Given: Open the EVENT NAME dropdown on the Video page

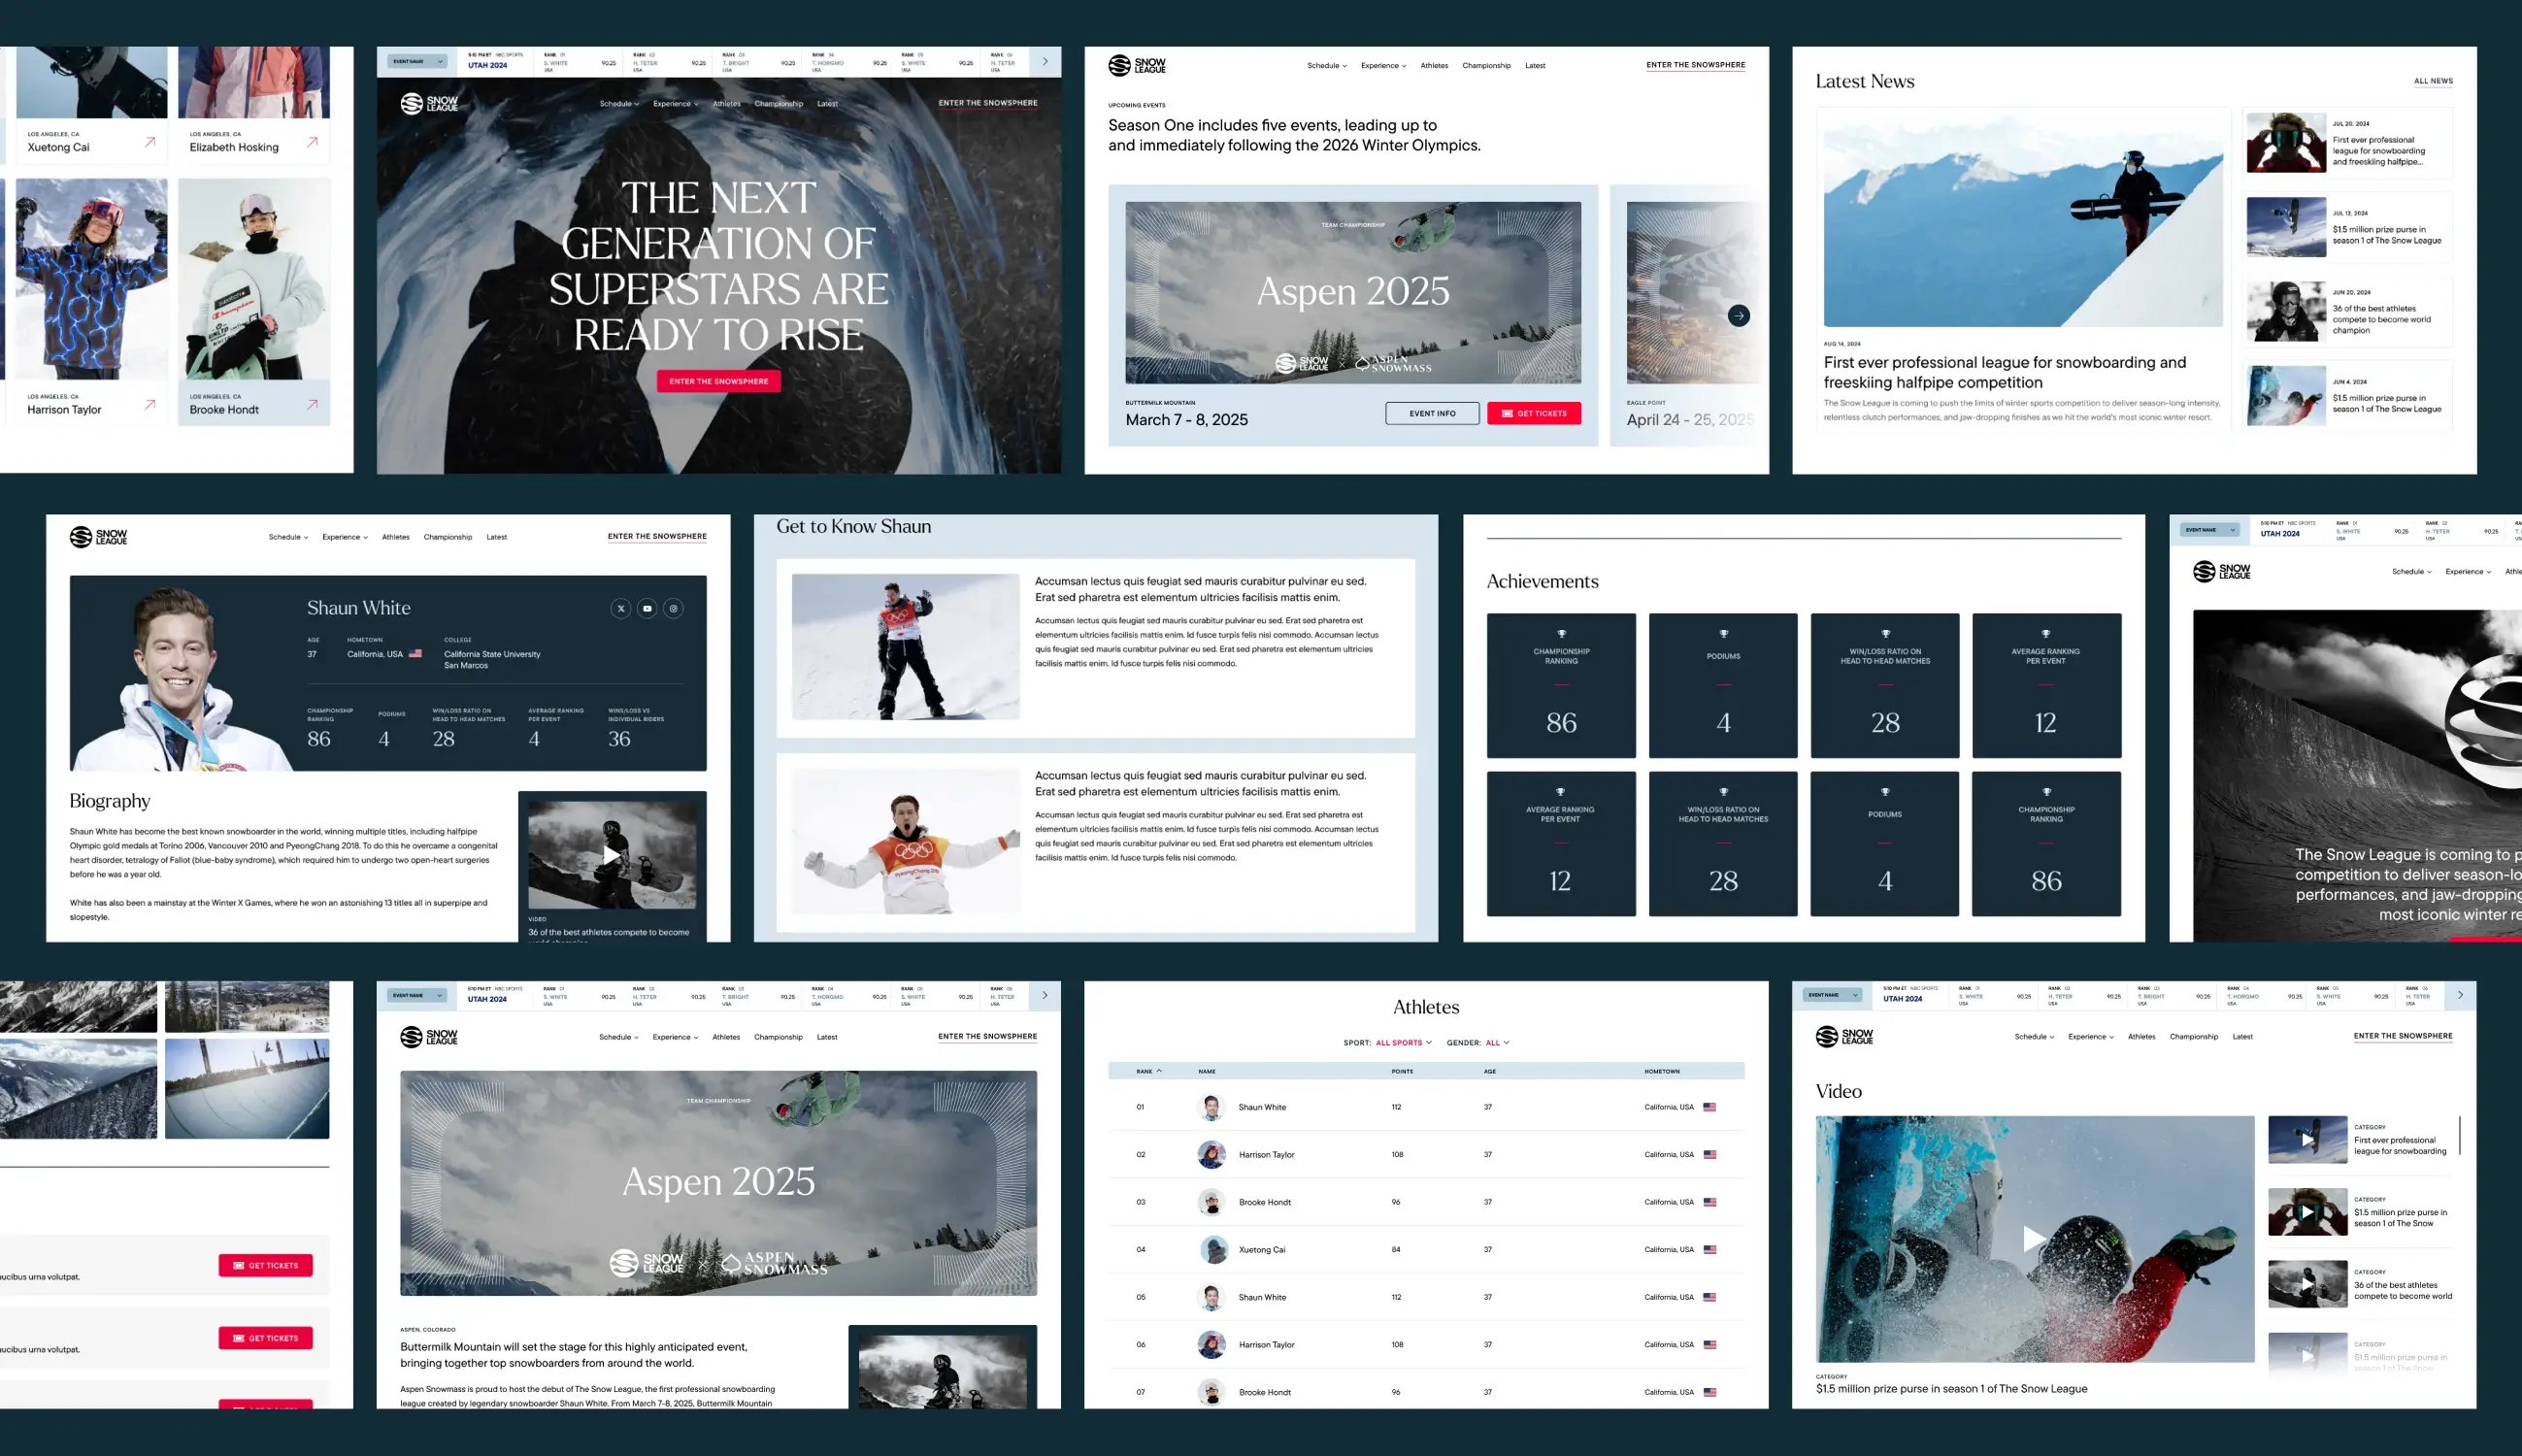Looking at the screenshot, I should point(1832,995).
